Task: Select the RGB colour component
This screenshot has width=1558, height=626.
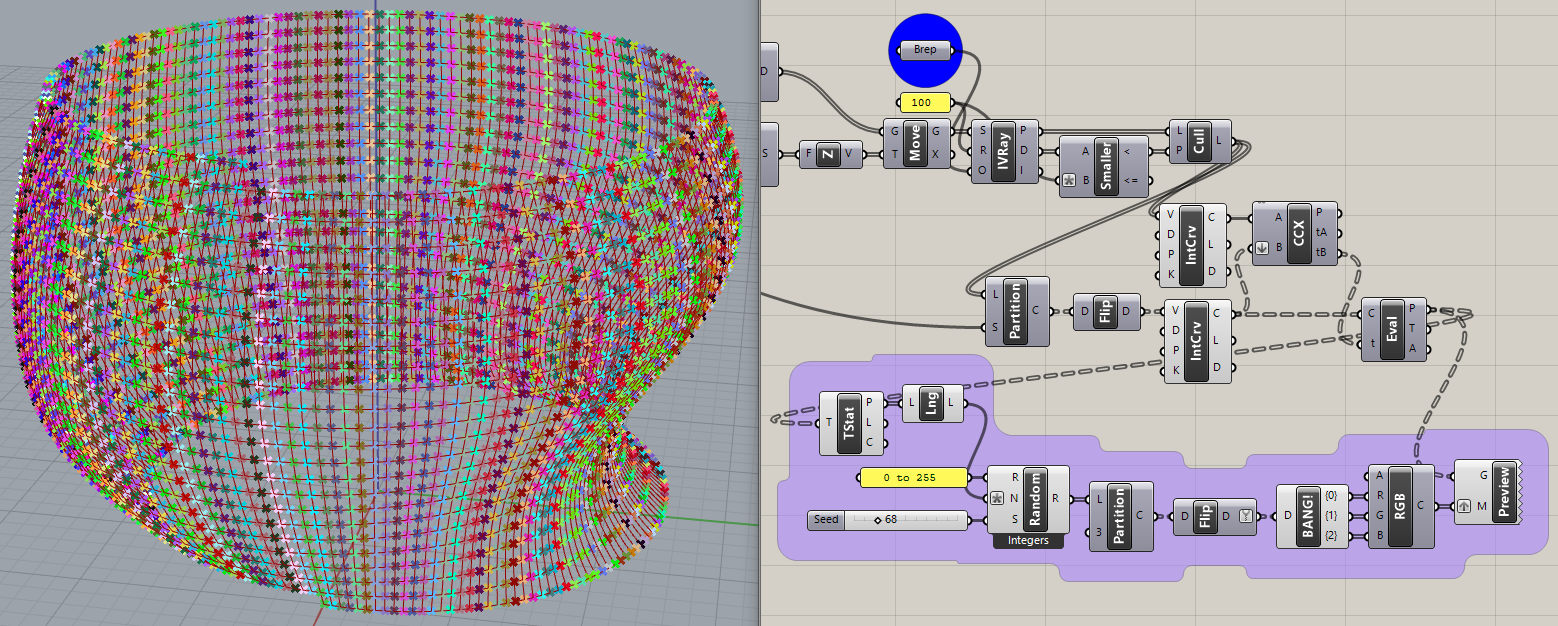Action: [x=1400, y=505]
